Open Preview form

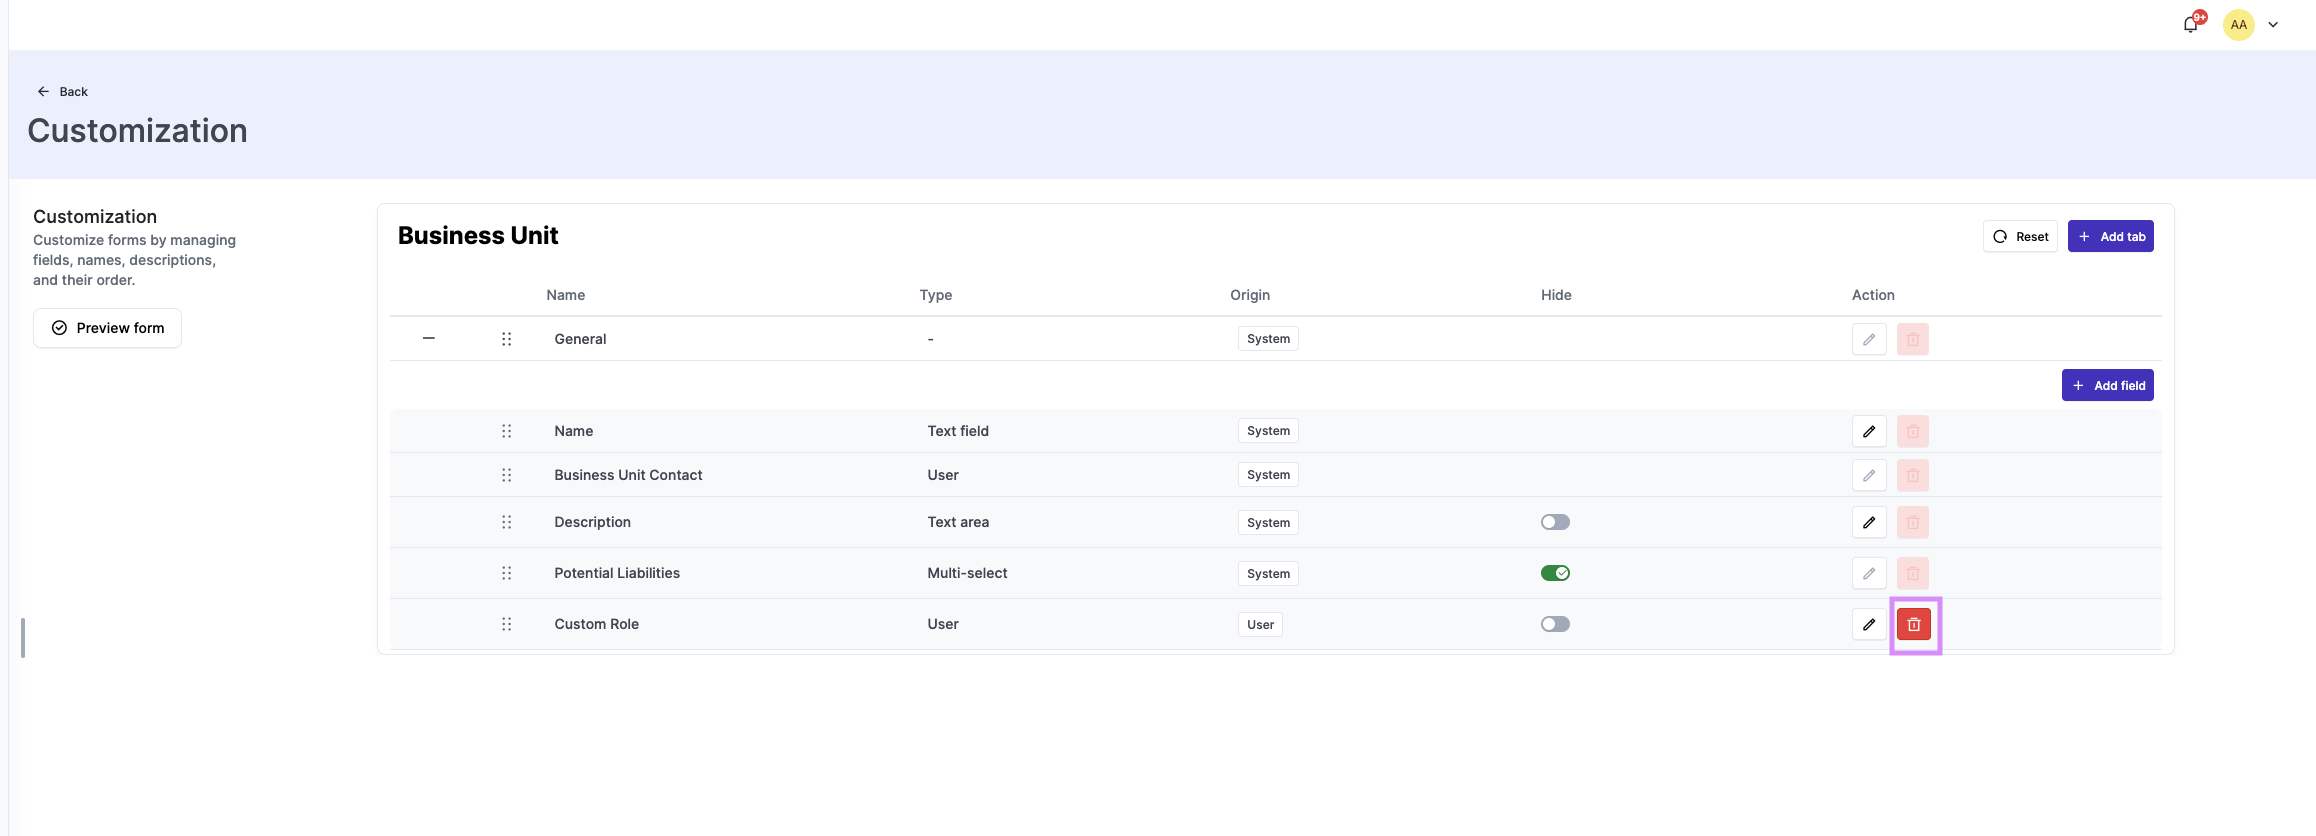click(108, 328)
